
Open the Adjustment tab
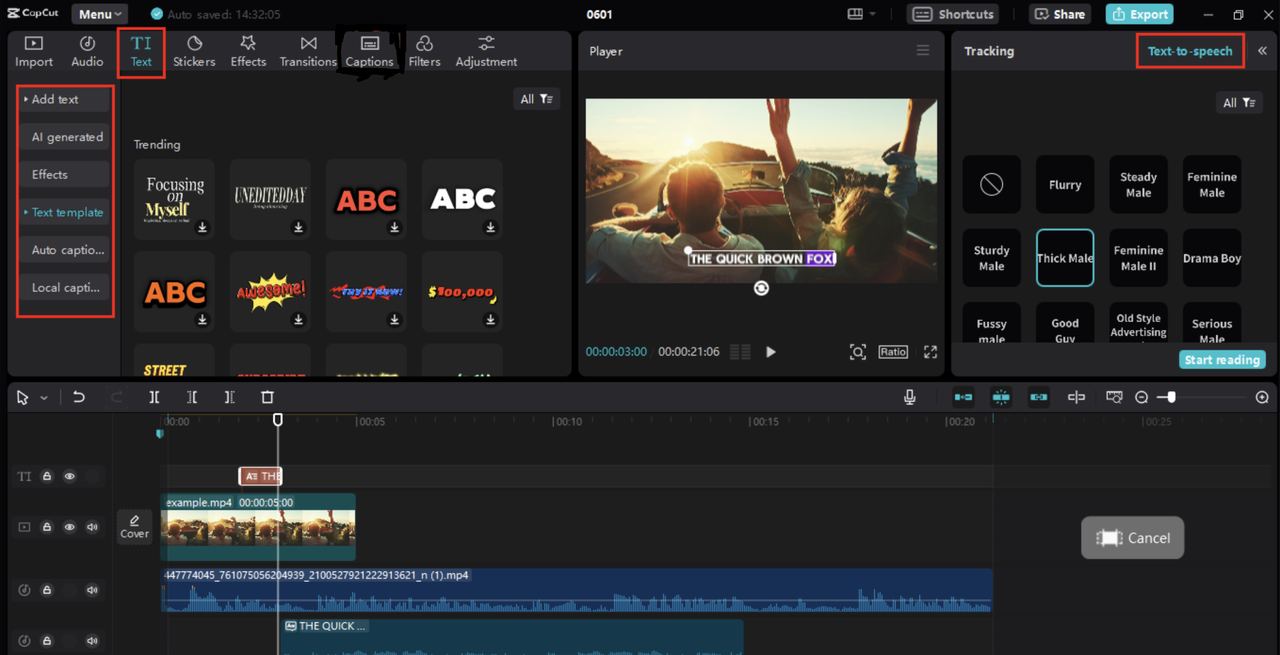486,51
